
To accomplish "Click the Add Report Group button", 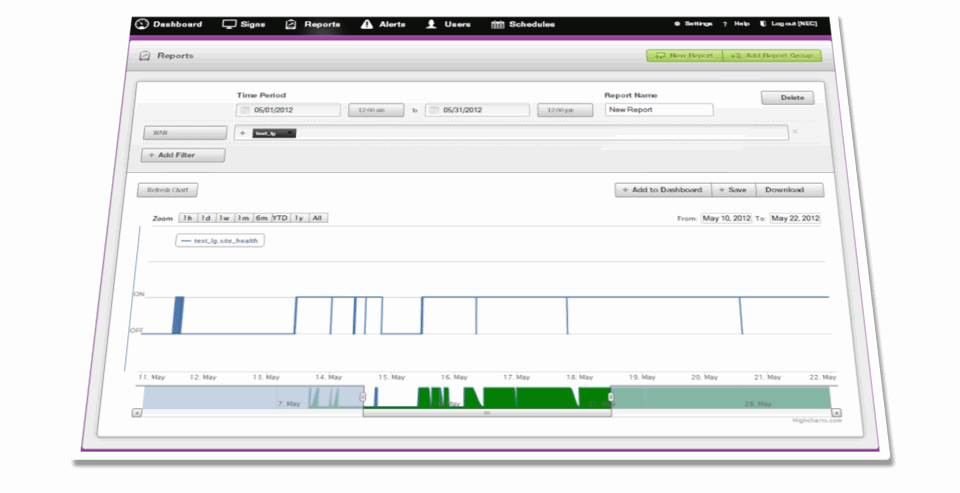I will (x=772, y=56).
